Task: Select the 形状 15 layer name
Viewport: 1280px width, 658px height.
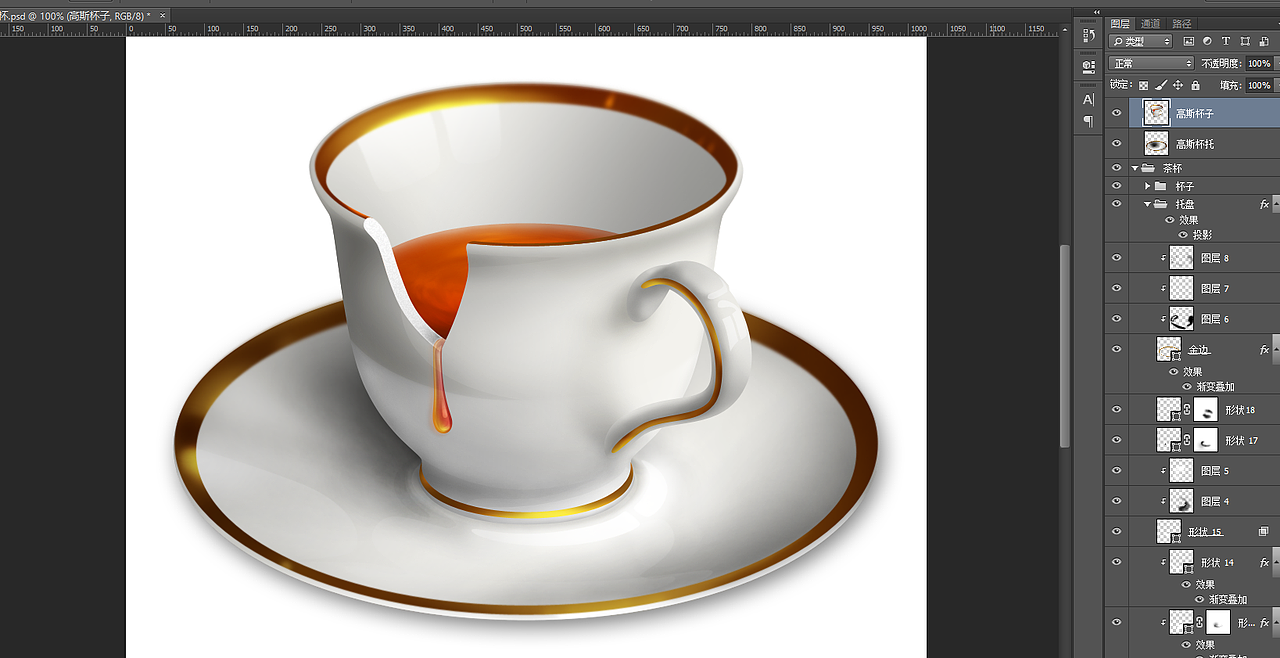Action: [x=1205, y=532]
